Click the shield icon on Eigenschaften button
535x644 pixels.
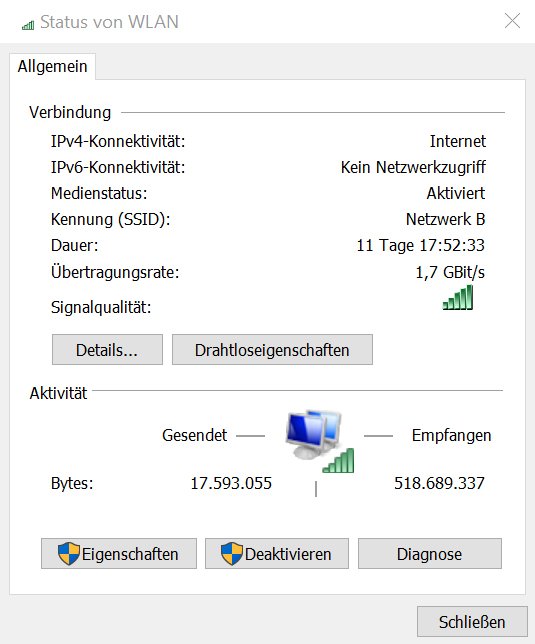pos(69,554)
